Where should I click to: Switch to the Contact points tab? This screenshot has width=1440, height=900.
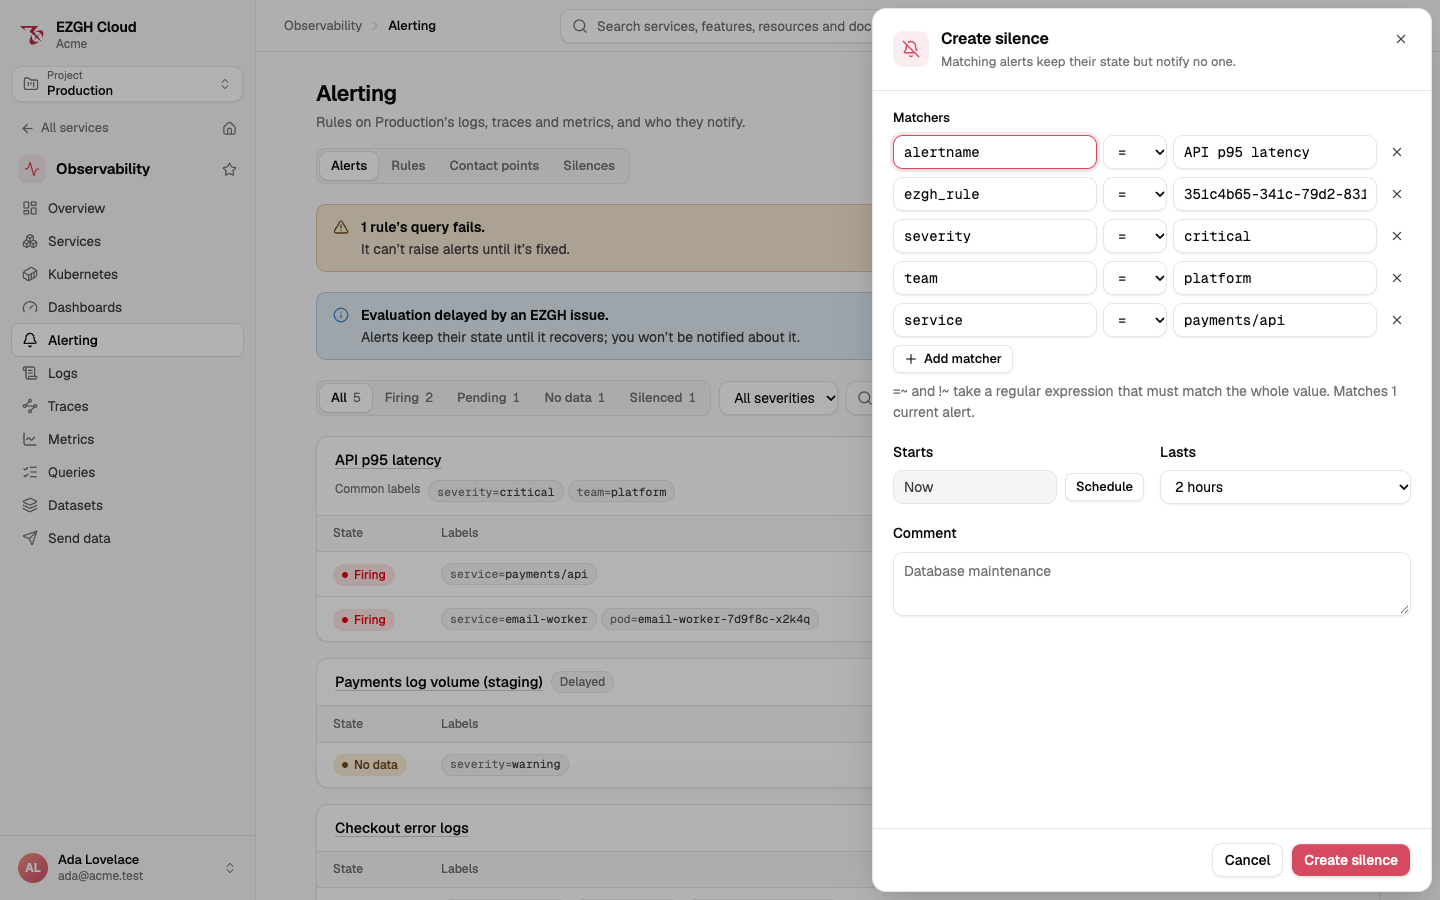(x=494, y=166)
